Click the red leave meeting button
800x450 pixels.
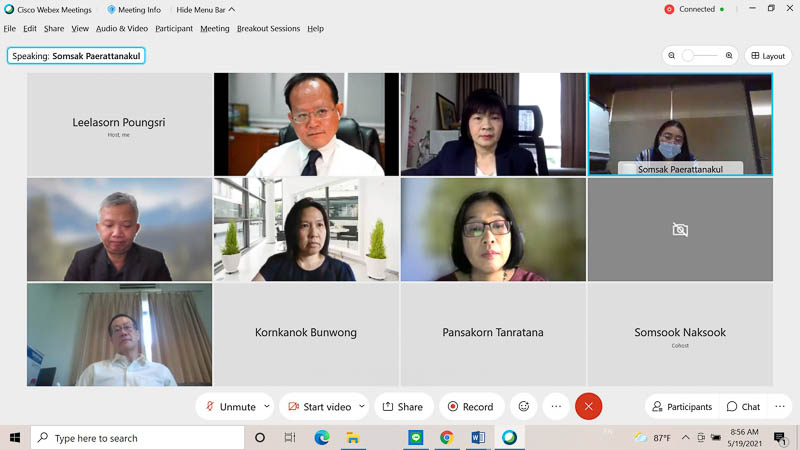tap(588, 406)
